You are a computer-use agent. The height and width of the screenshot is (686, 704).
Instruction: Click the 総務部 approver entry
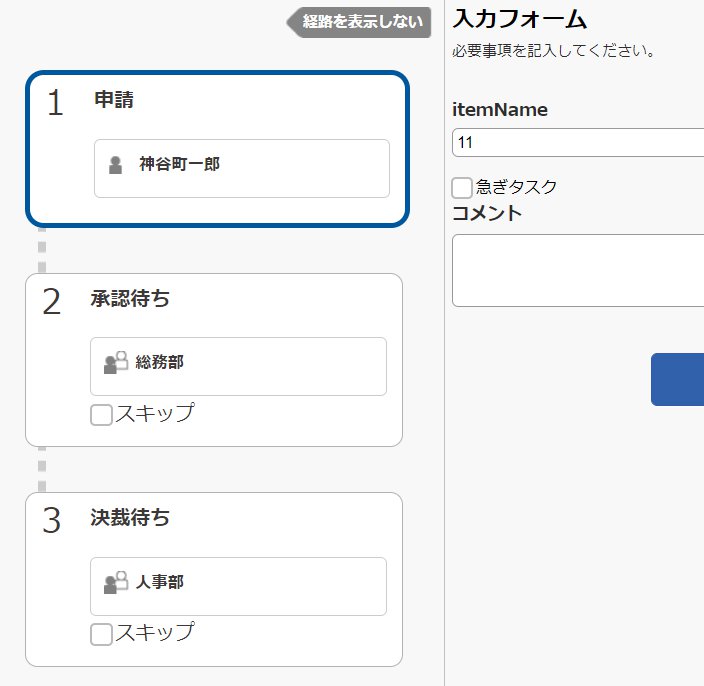click(x=238, y=366)
